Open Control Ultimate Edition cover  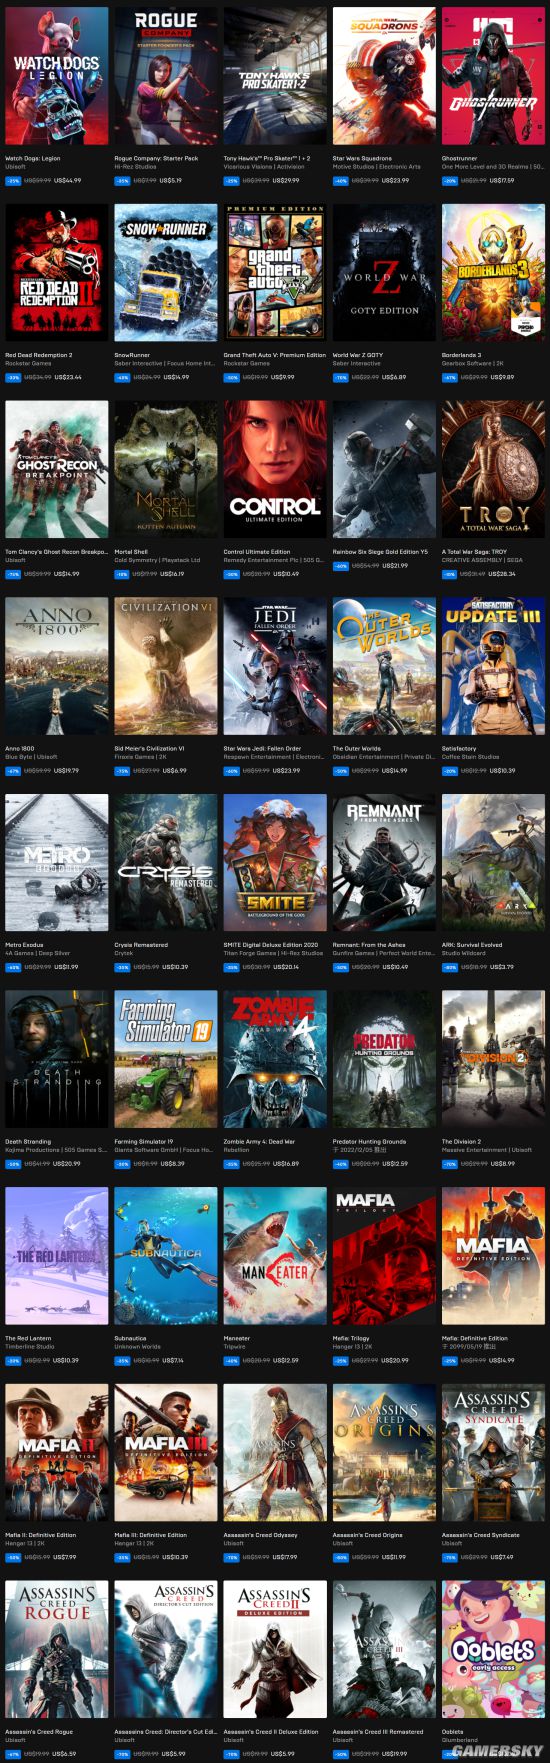(x=275, y=470)
